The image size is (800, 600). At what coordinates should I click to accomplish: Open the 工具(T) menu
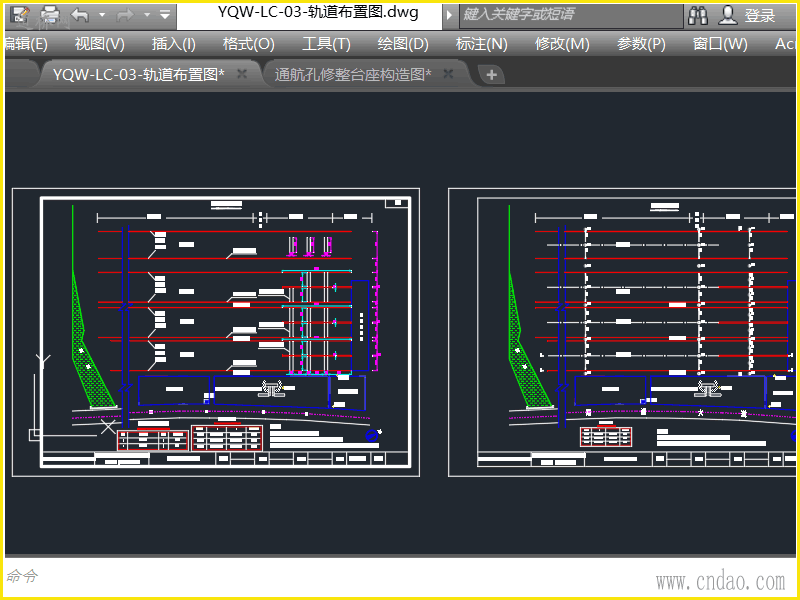click(x=326, y=44)
